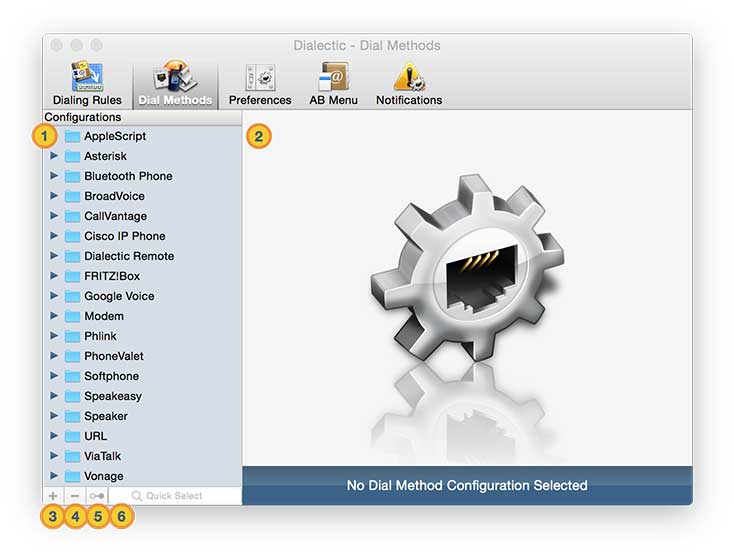Click the Softphone folder icon
The height and width of the screenshot is (555, 734).
click(x=72, y=376)
